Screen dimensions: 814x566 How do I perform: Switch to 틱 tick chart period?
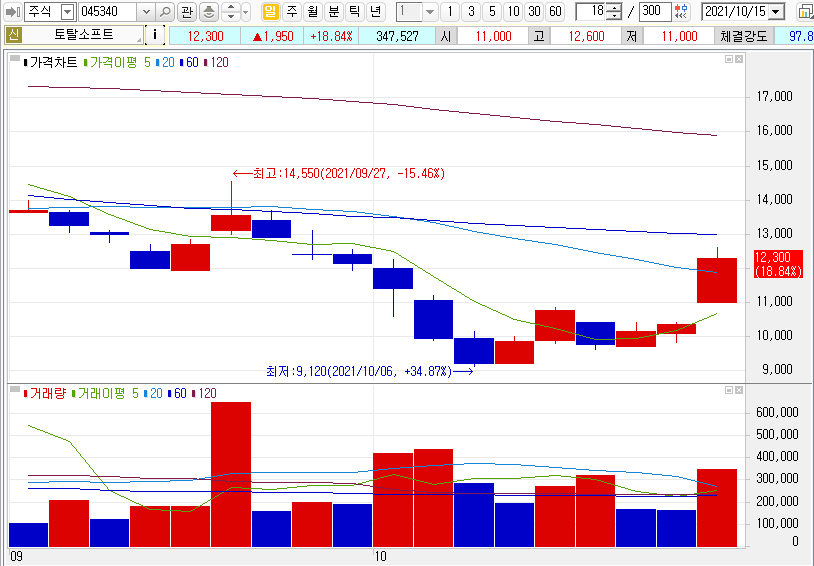pos(355,11)
